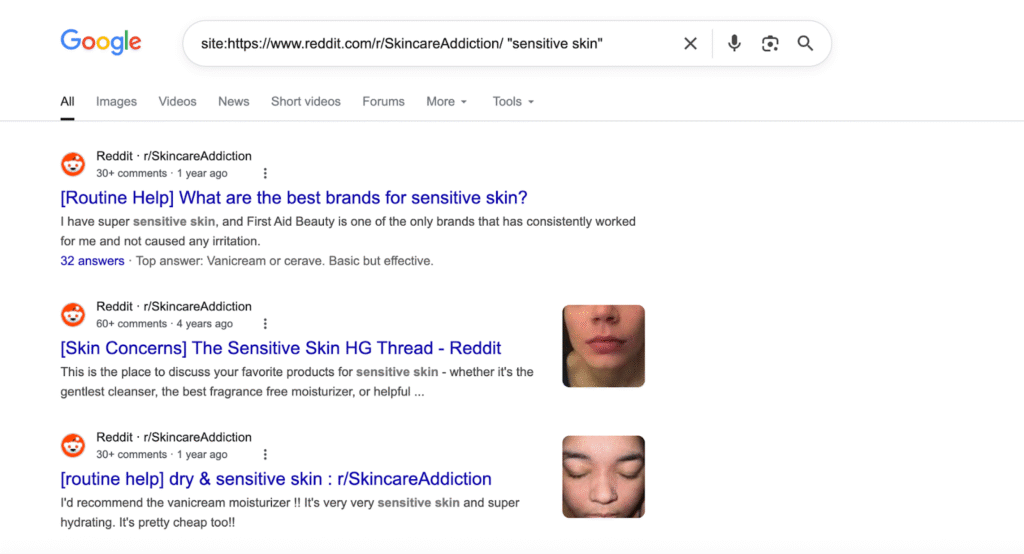The width and height of the screenshot is (1024, 554).
Task: Open the Forums tab
Action: pyautogui.click(x=383, y=102)
